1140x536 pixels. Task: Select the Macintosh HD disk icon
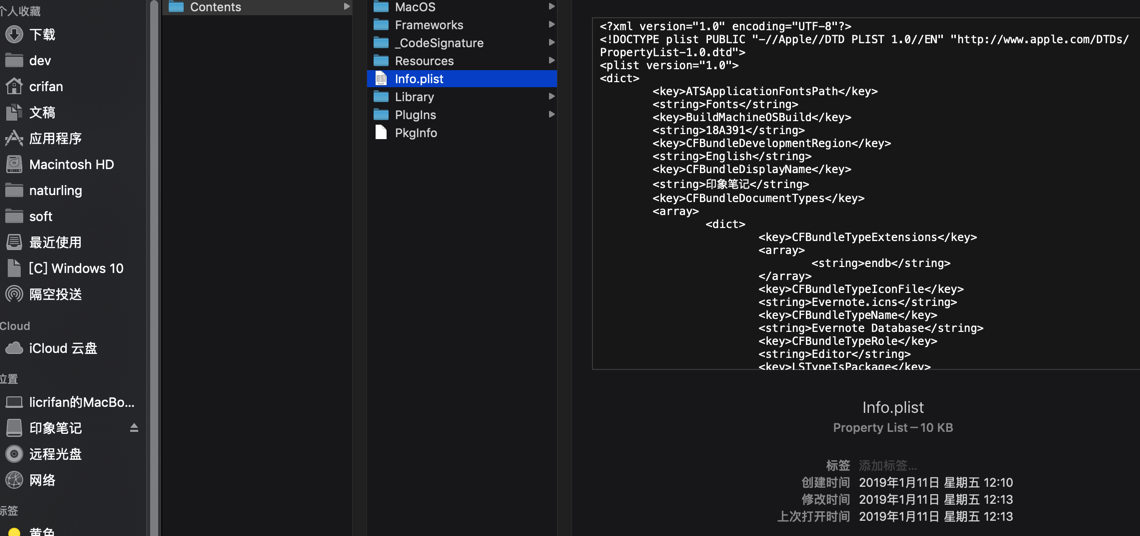point(14,164)
